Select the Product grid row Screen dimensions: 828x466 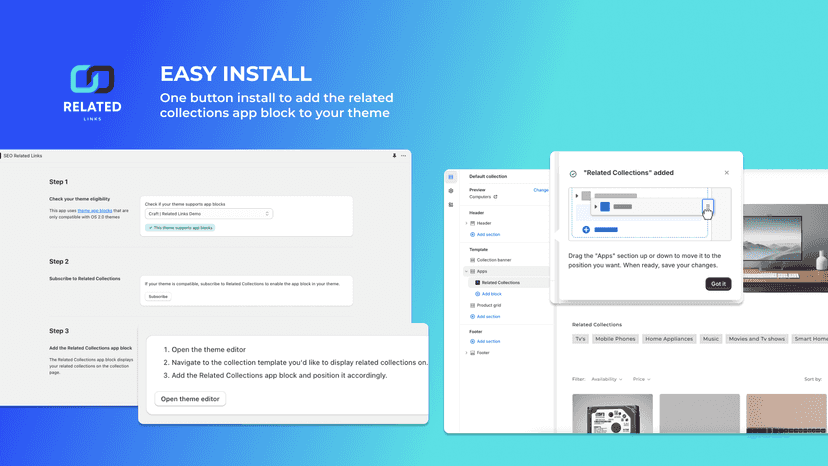click(507, 305)
